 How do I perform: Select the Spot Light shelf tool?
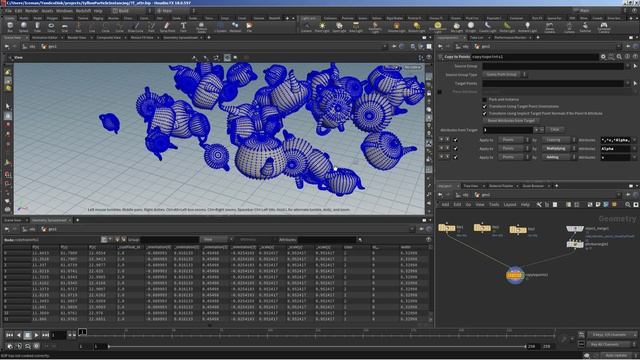pos(339,27)
